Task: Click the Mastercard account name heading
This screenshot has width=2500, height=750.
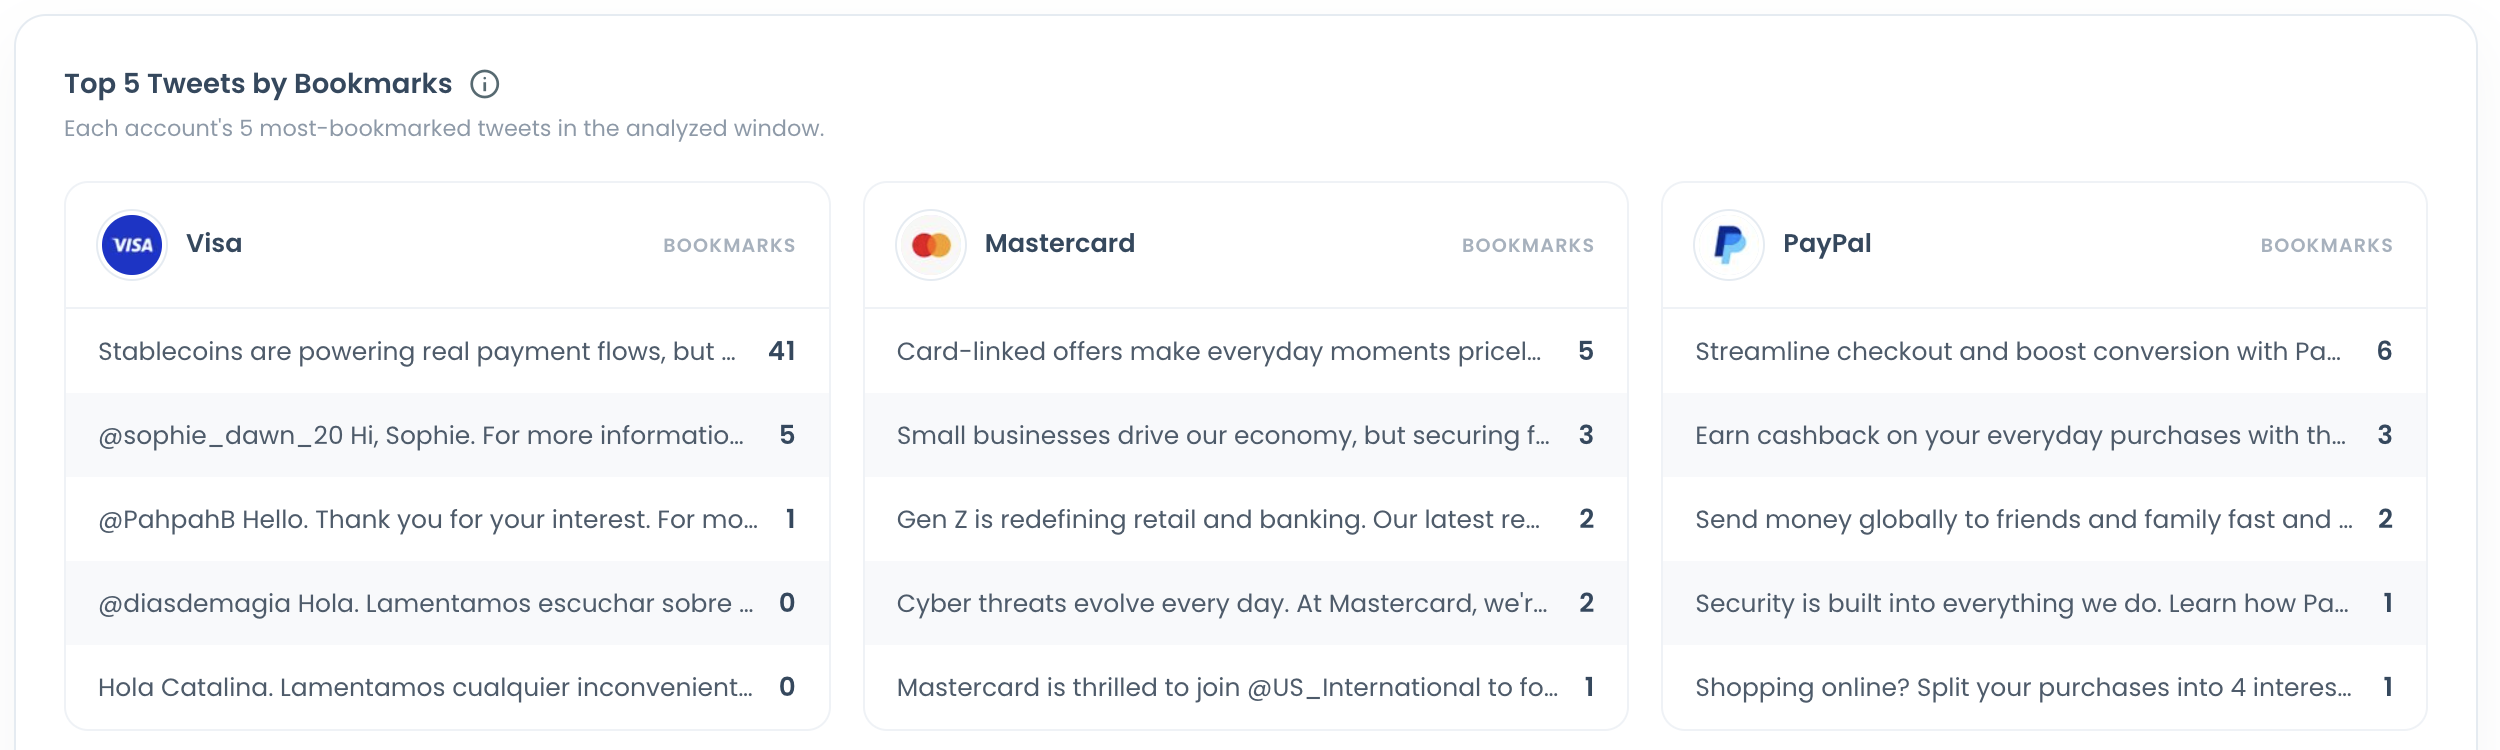Action: click(x=1059, y=243)
